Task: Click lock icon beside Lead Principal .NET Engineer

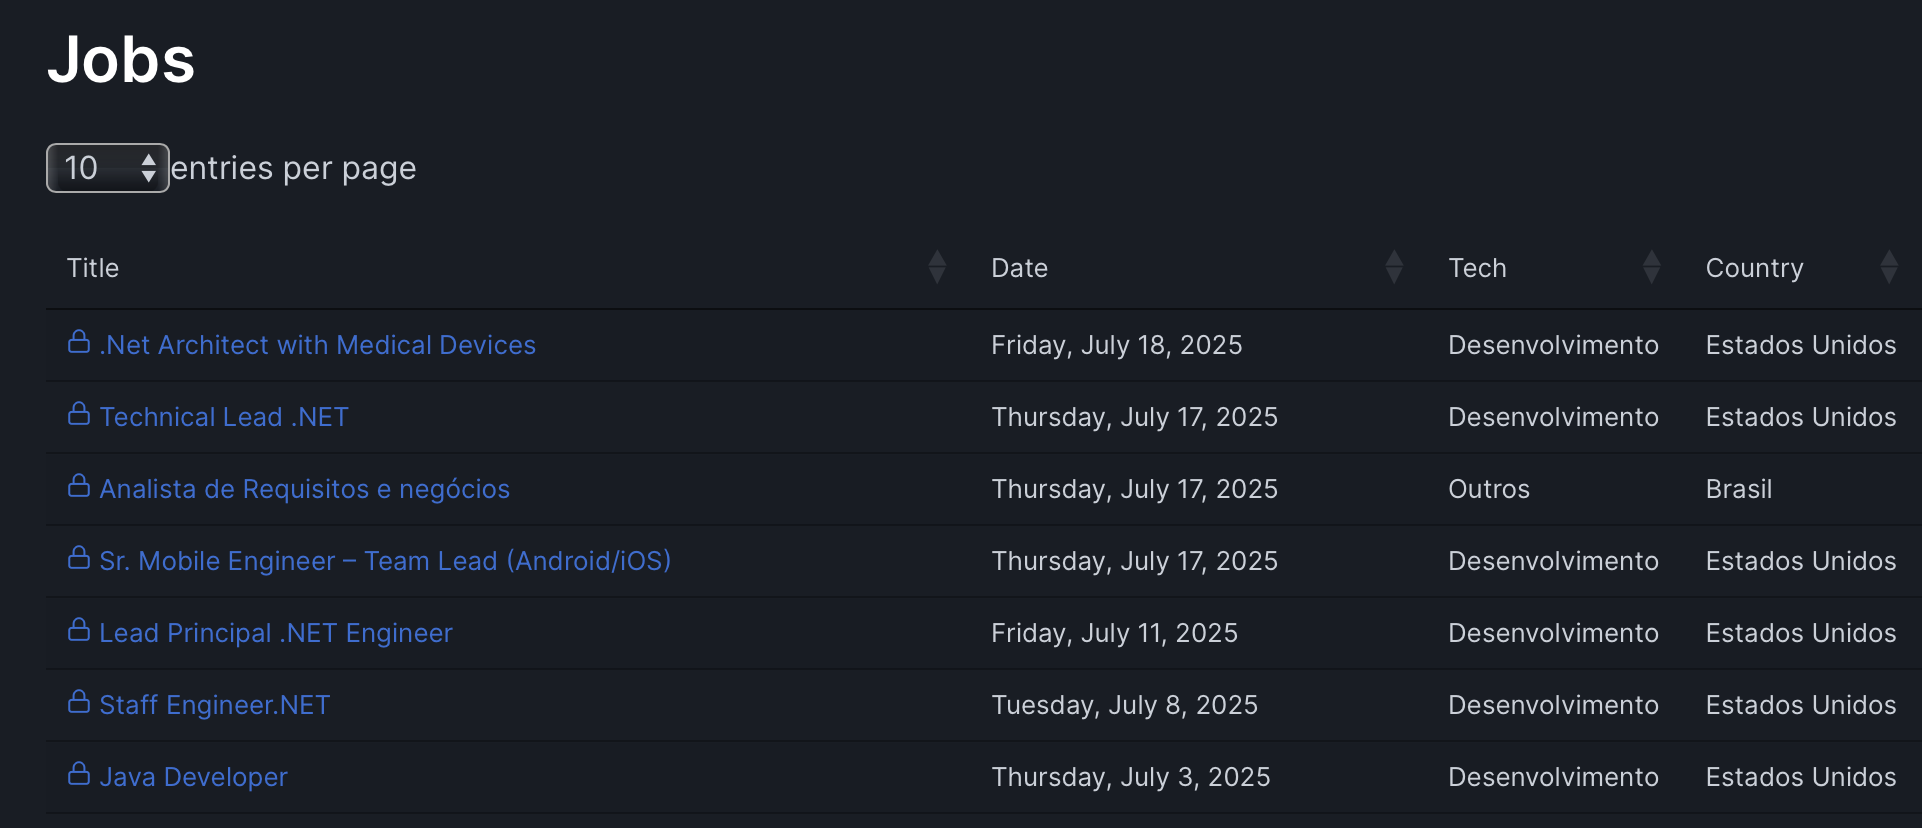Action: pos(79,630)
